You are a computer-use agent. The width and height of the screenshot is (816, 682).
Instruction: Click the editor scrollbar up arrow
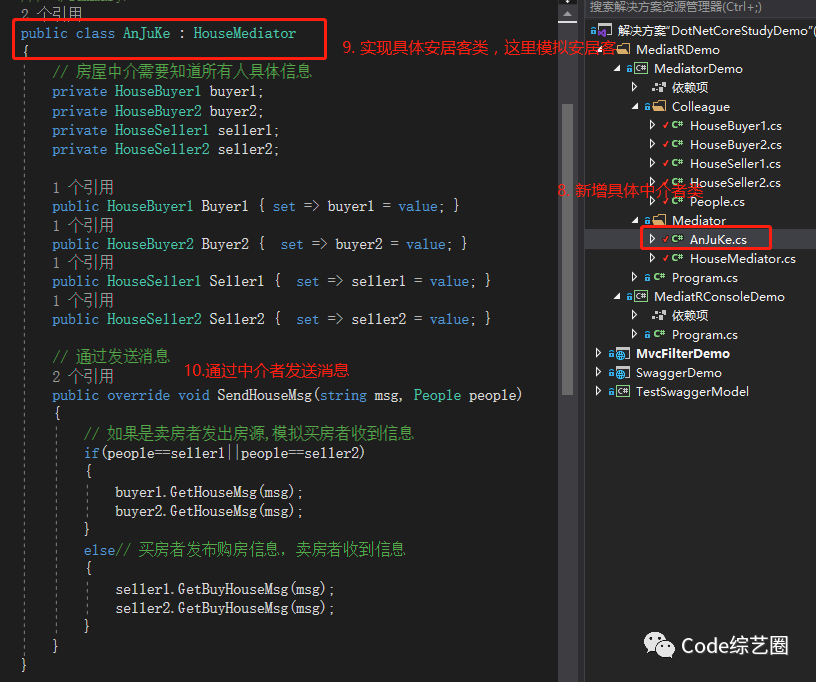(567, 14)
